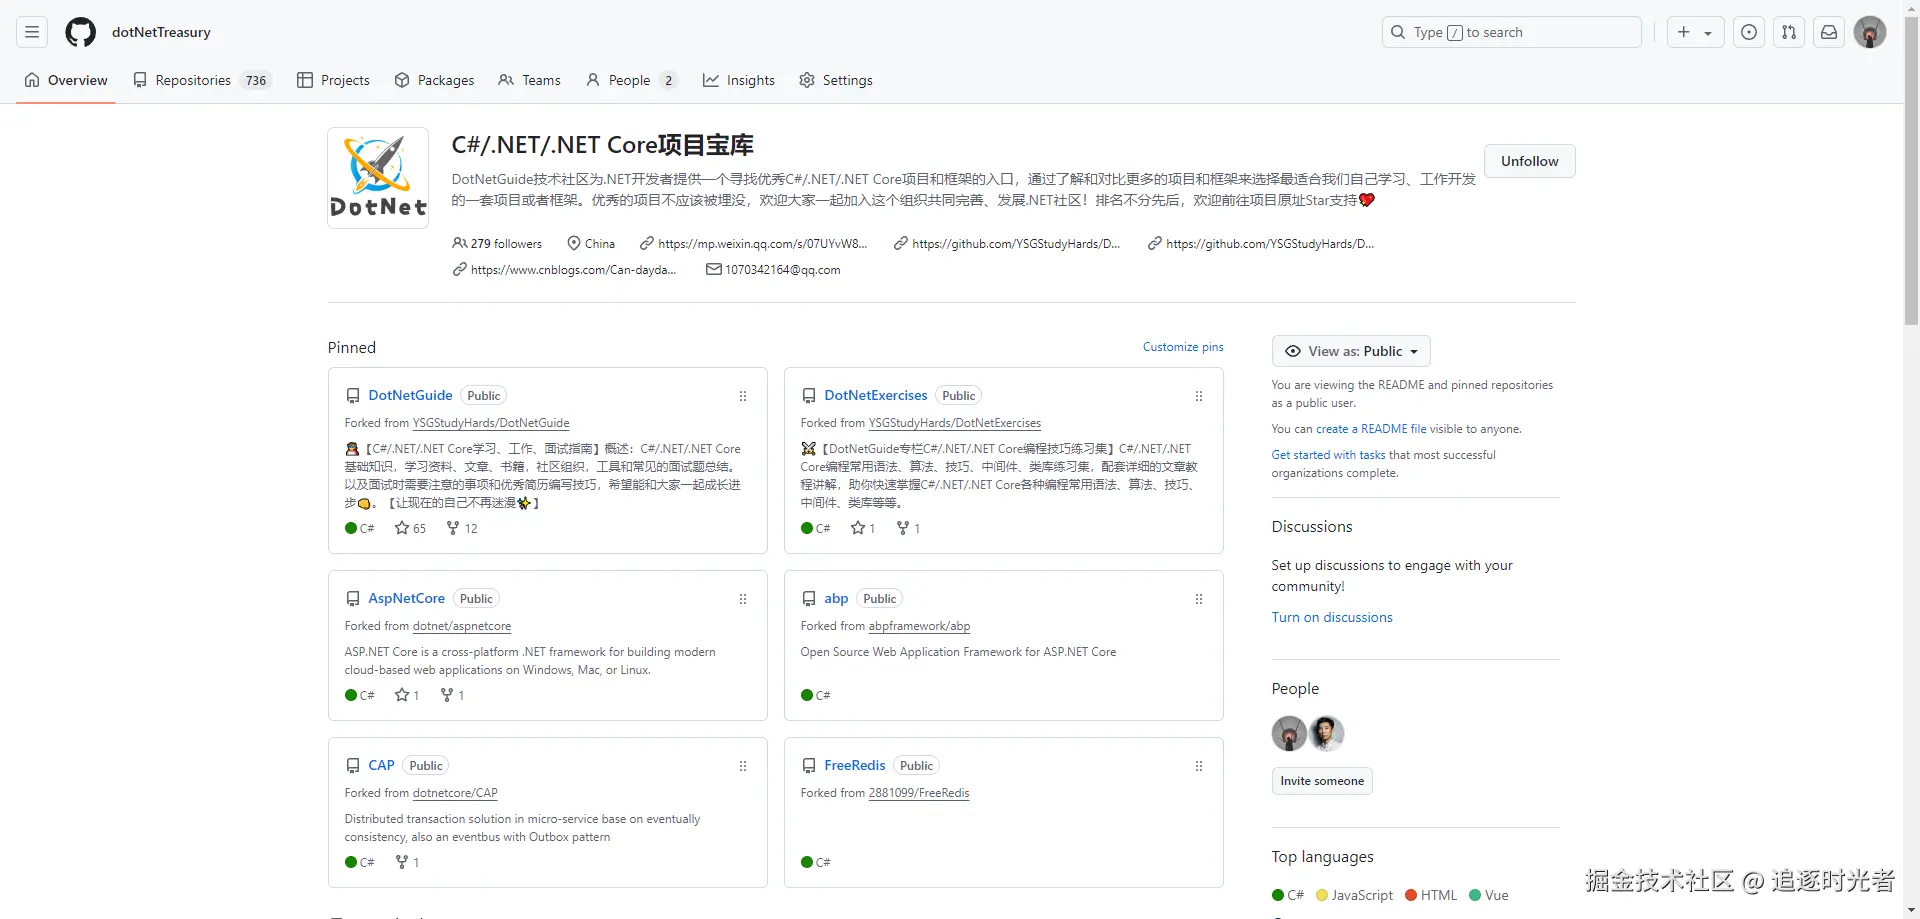Open the Issues icon in header

point(1749,32)
